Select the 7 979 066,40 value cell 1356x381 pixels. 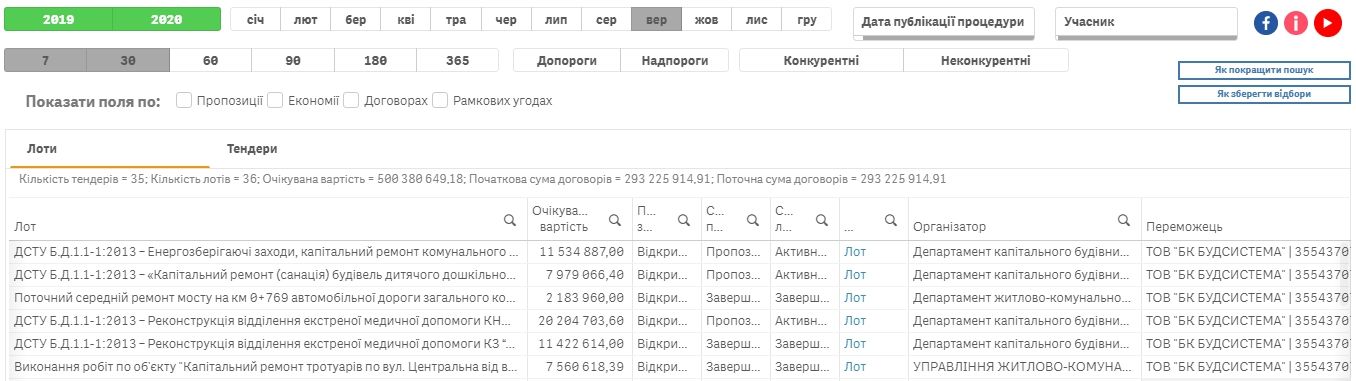[x=580, y=274]
